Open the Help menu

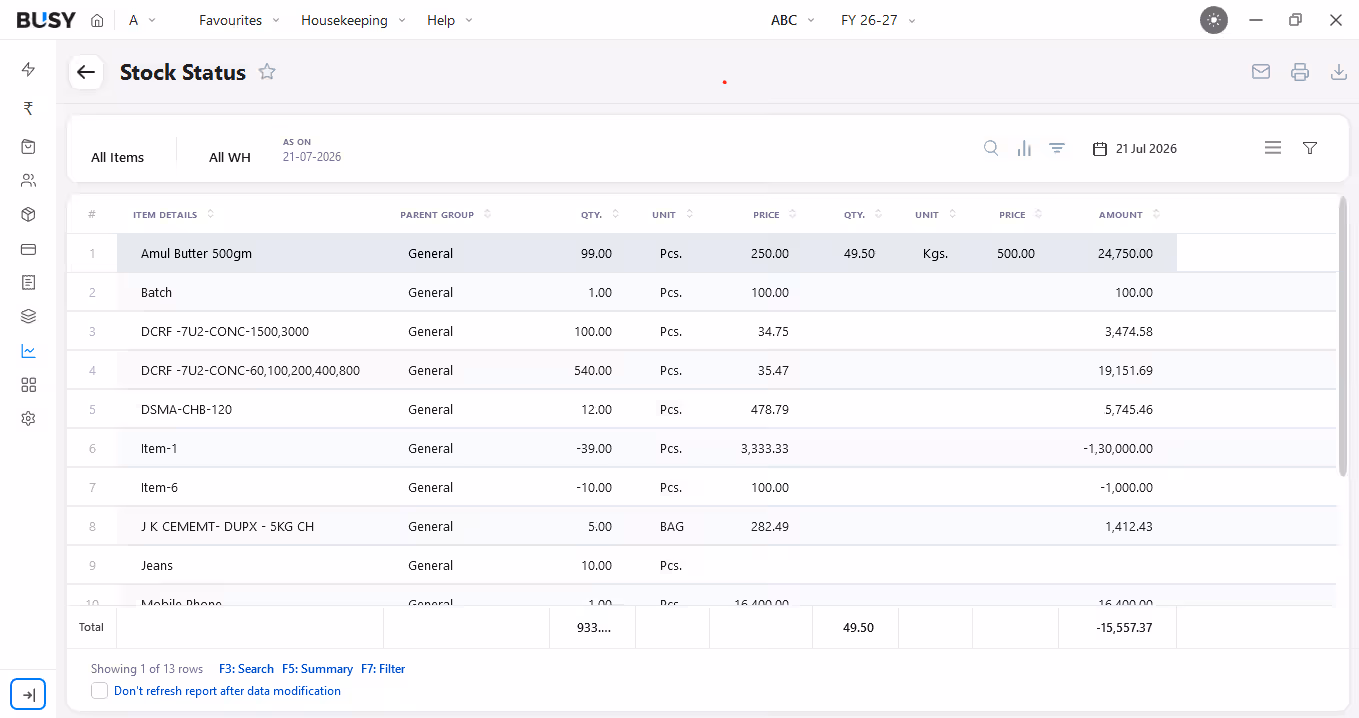[x=449, y=20]
